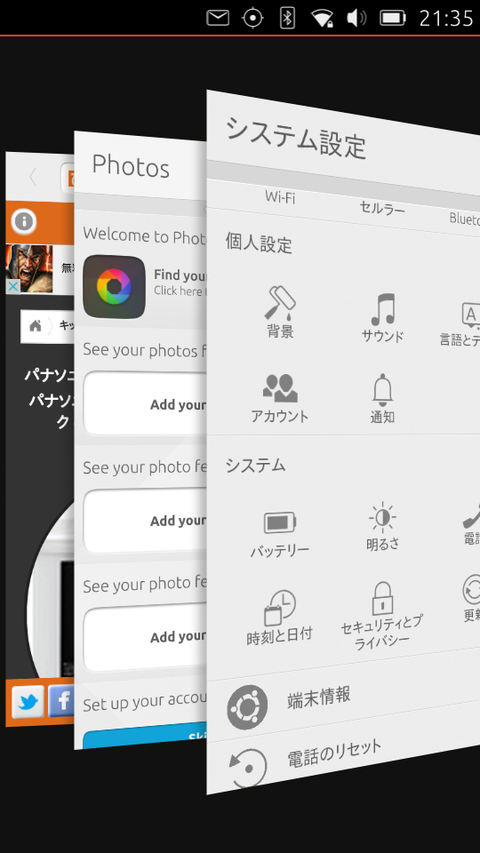The width and height of the screenshot is (480, 853).
Task: Open the 明るさ brightness settings
Action: (382, 527)
